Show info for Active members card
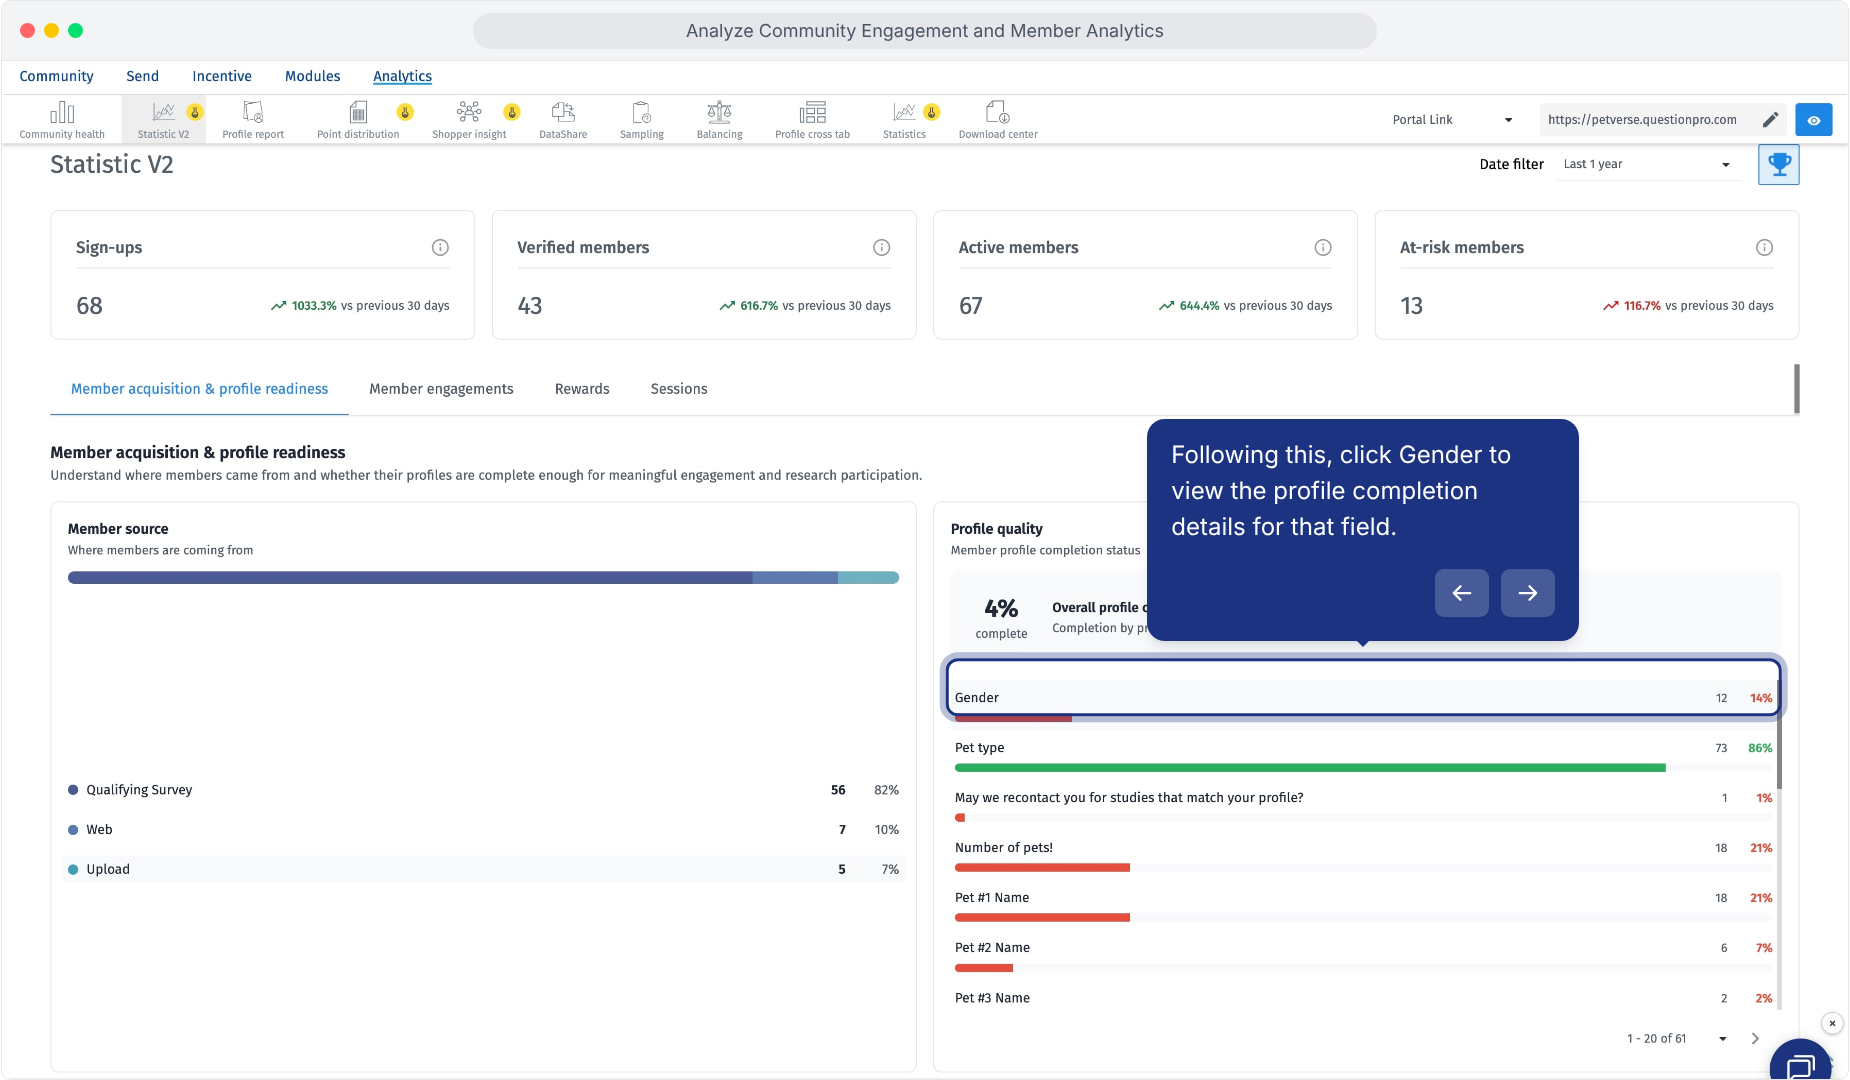The height and width of the screenshot is (1080, 1850). pos(1323,247)
